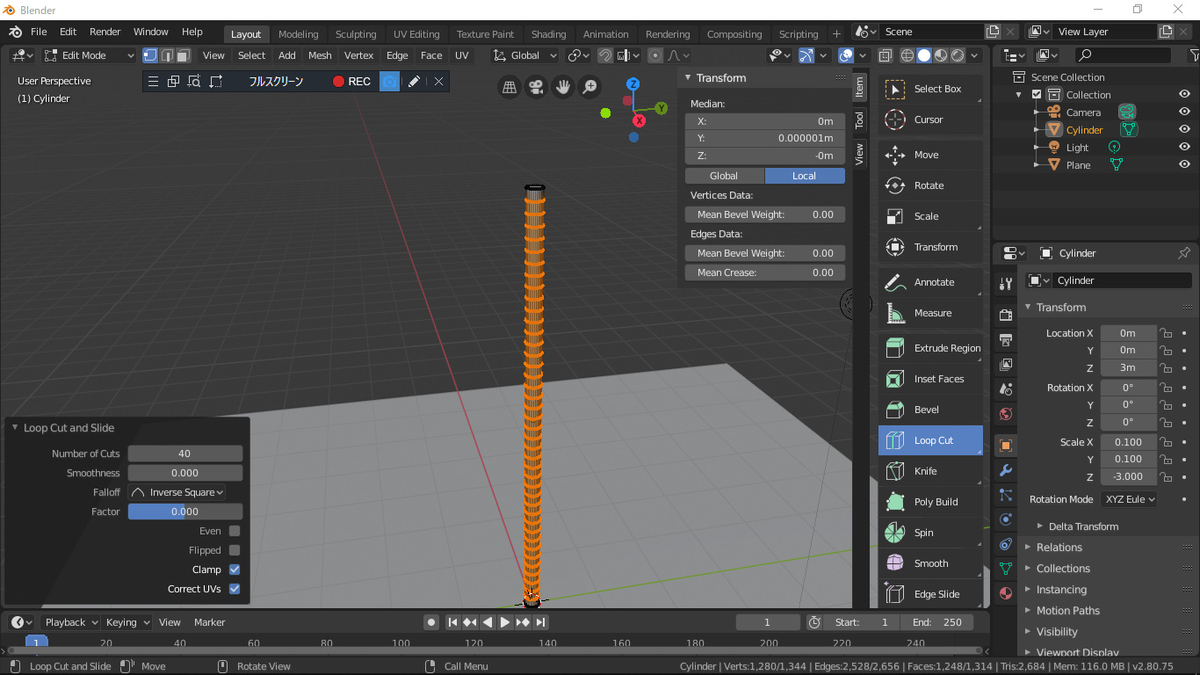Hide the Cylinder object in outliner
1200x675 pixels.
click(x=1184, y=130)
